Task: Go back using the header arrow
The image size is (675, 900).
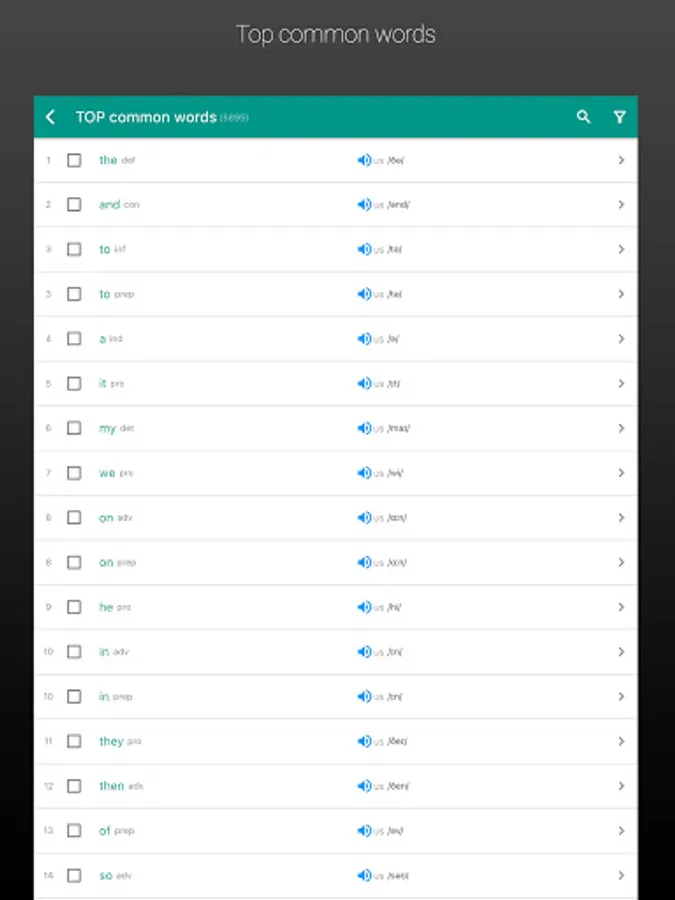Action: pyautogui.click(x=51, y=117)
